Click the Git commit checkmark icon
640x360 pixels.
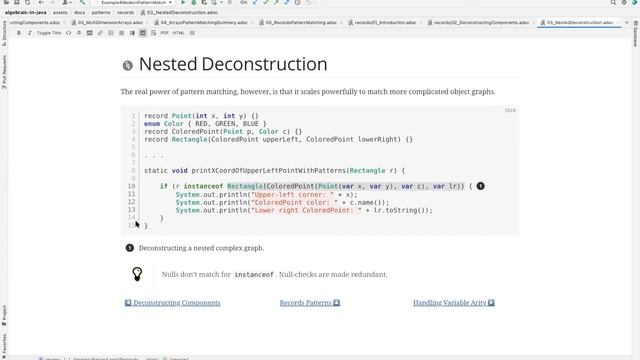266,2
